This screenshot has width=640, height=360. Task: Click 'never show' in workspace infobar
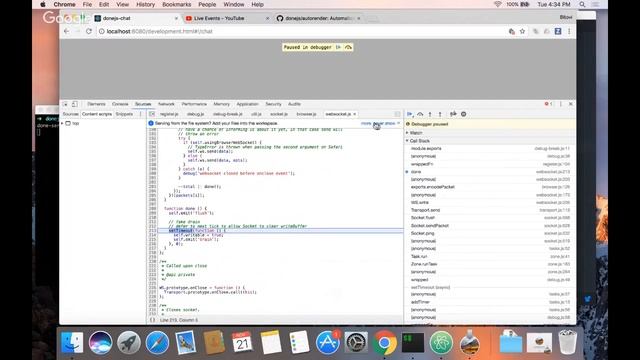tap(384, 123)
